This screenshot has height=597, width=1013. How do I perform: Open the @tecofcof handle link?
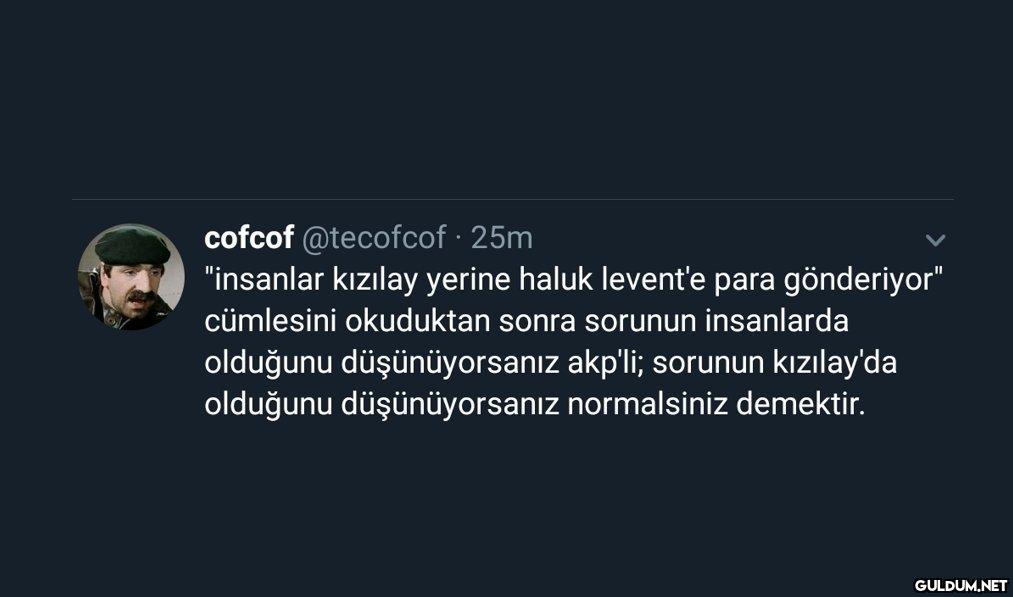click(x=373, y=238)
